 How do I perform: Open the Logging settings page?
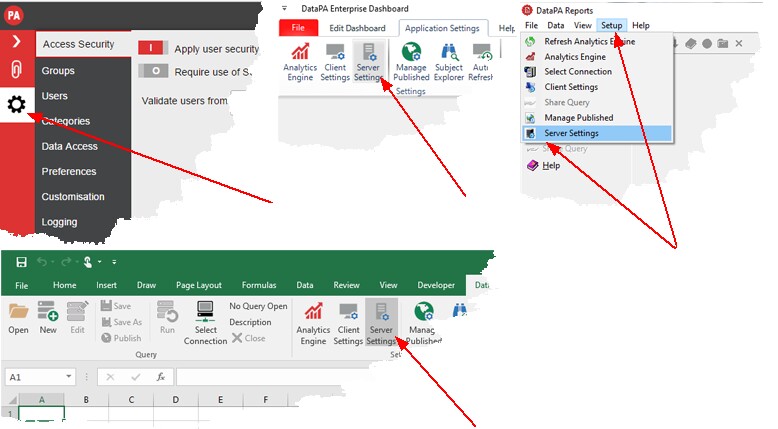point(60,222)
